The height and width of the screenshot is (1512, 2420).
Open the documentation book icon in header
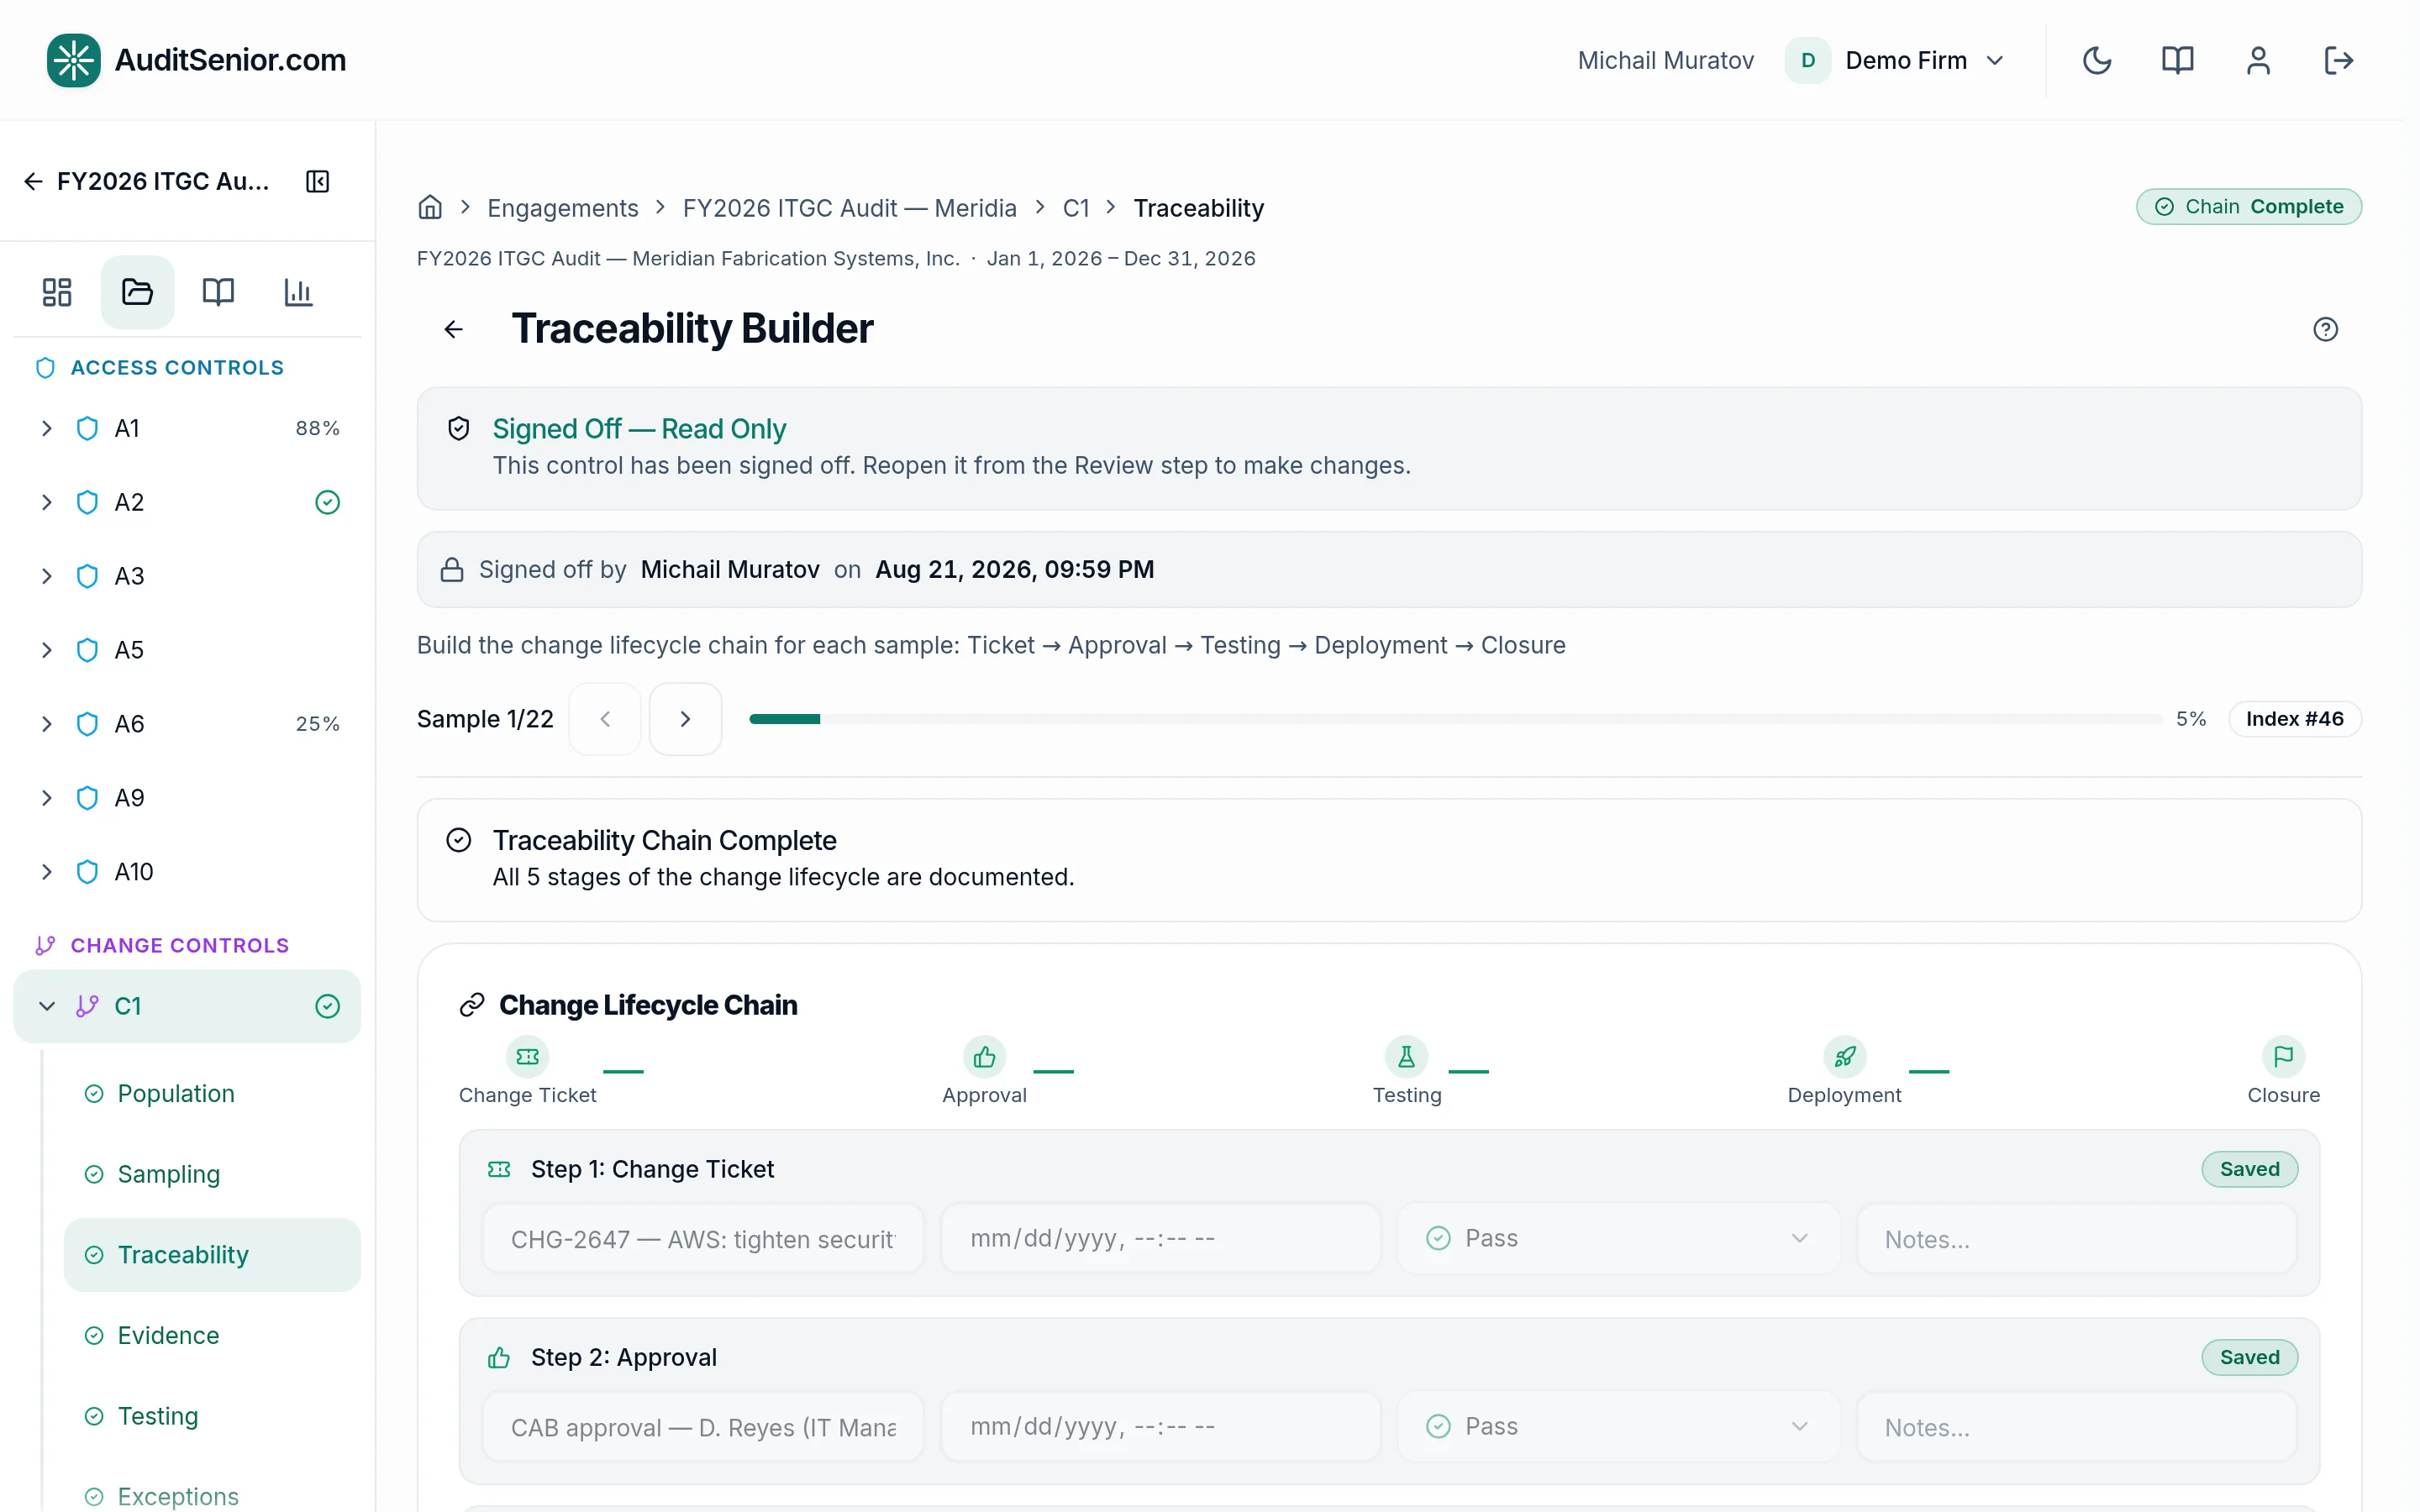click(x=2177, y=60)
